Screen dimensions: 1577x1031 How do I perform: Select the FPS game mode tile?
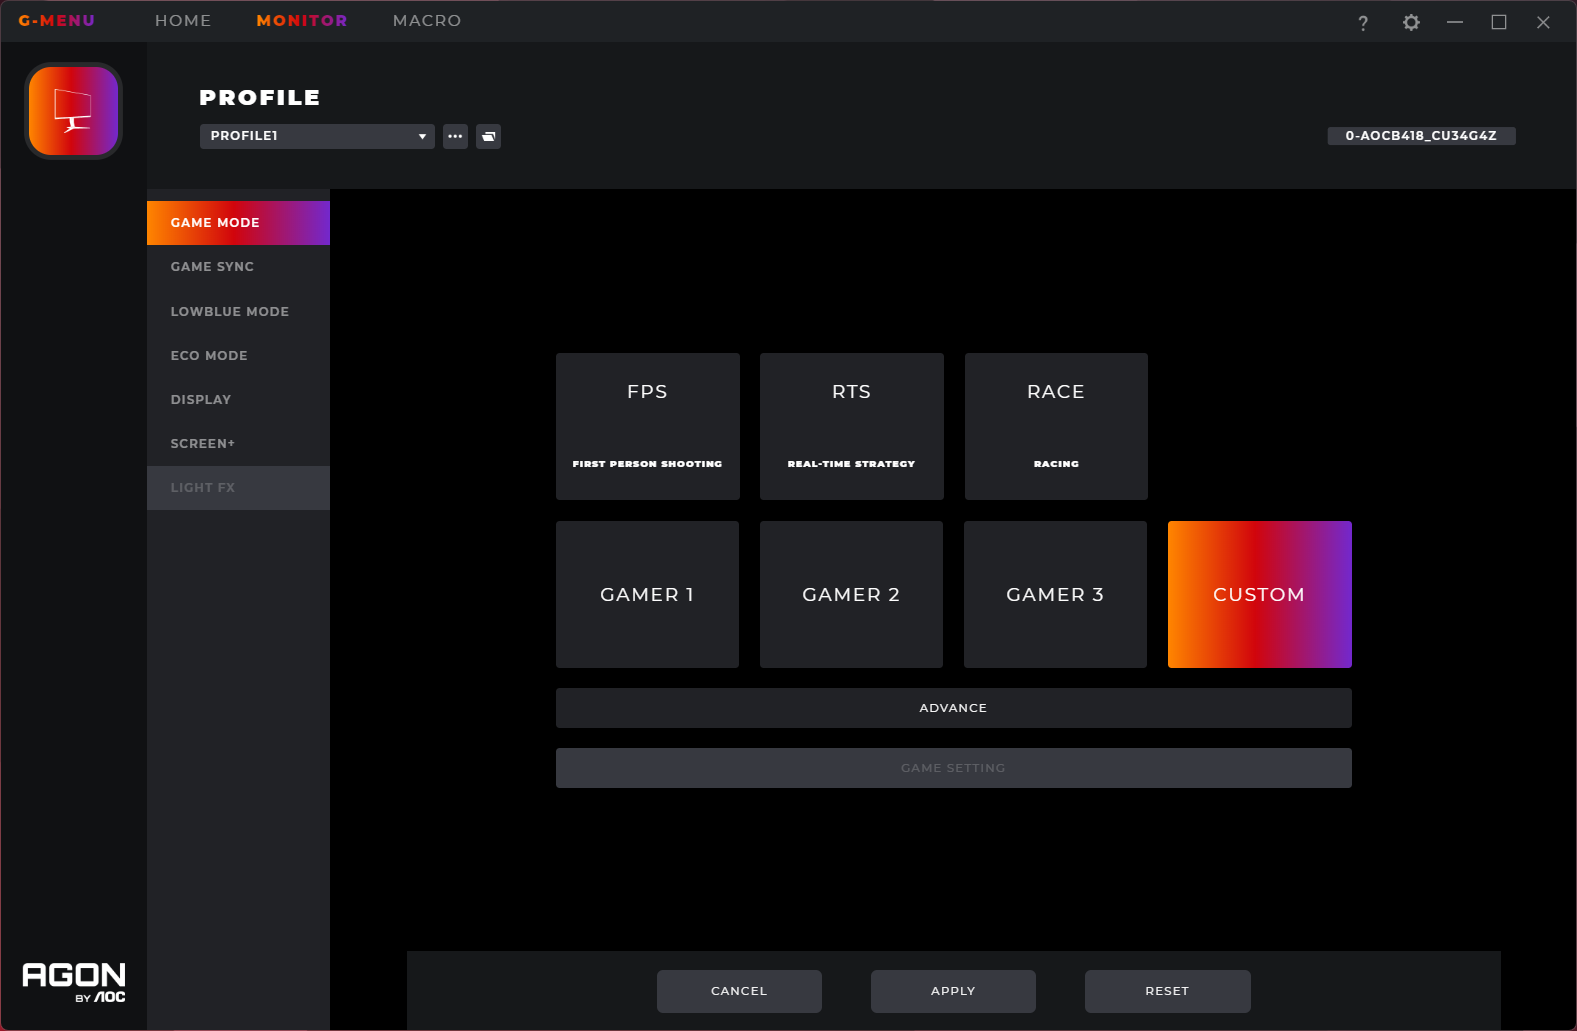point(647,426)
